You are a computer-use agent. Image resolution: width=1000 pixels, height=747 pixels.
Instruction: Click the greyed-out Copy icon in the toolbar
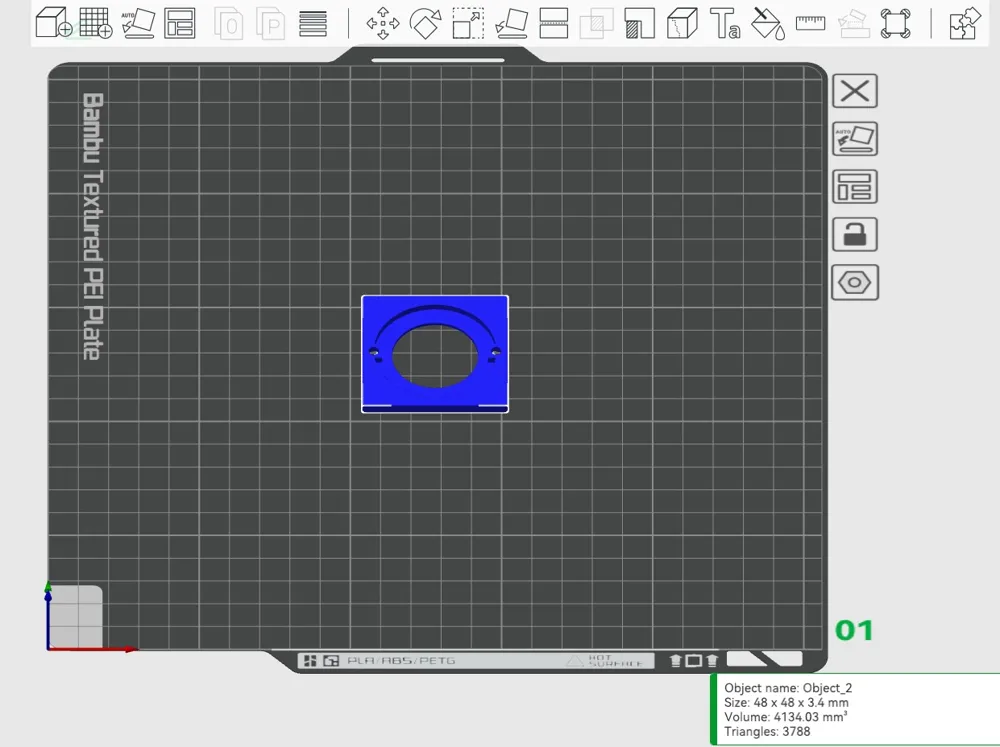tap(228, 23)
